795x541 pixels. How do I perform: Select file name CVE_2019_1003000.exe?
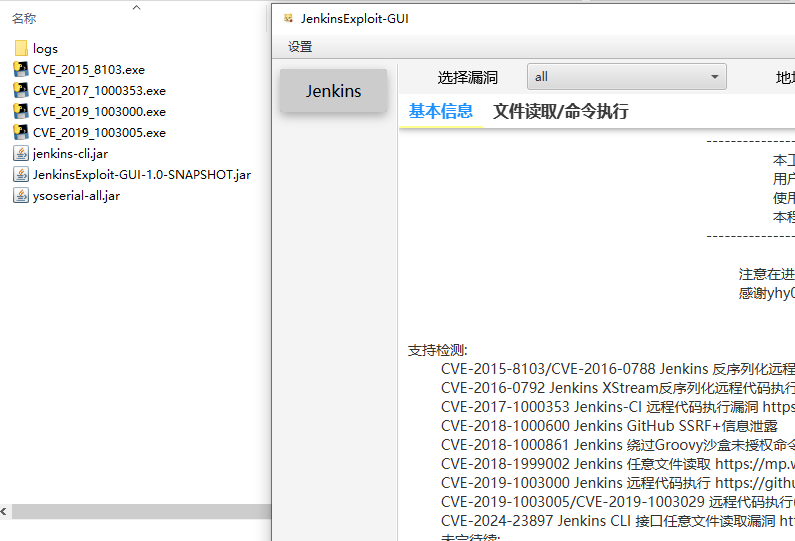point(99,112)
